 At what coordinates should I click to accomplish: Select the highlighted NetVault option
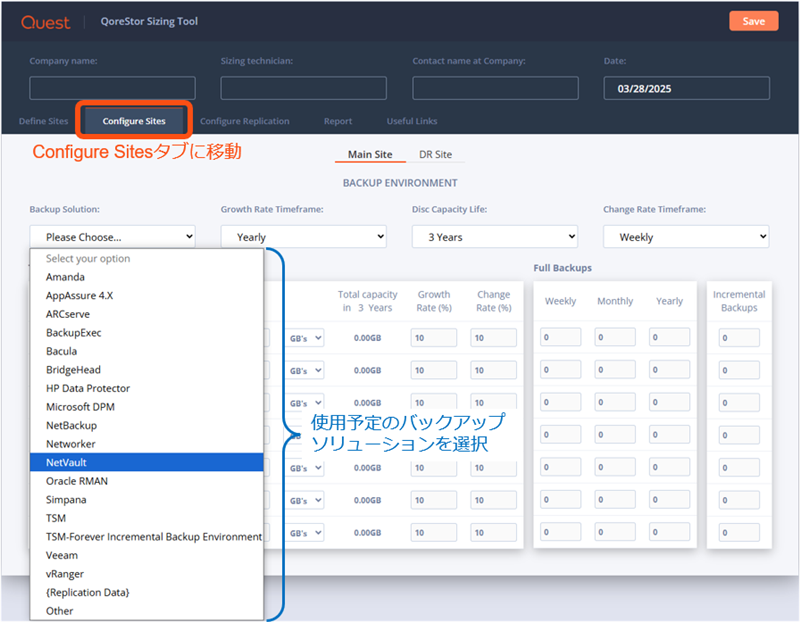coord(147,462)
